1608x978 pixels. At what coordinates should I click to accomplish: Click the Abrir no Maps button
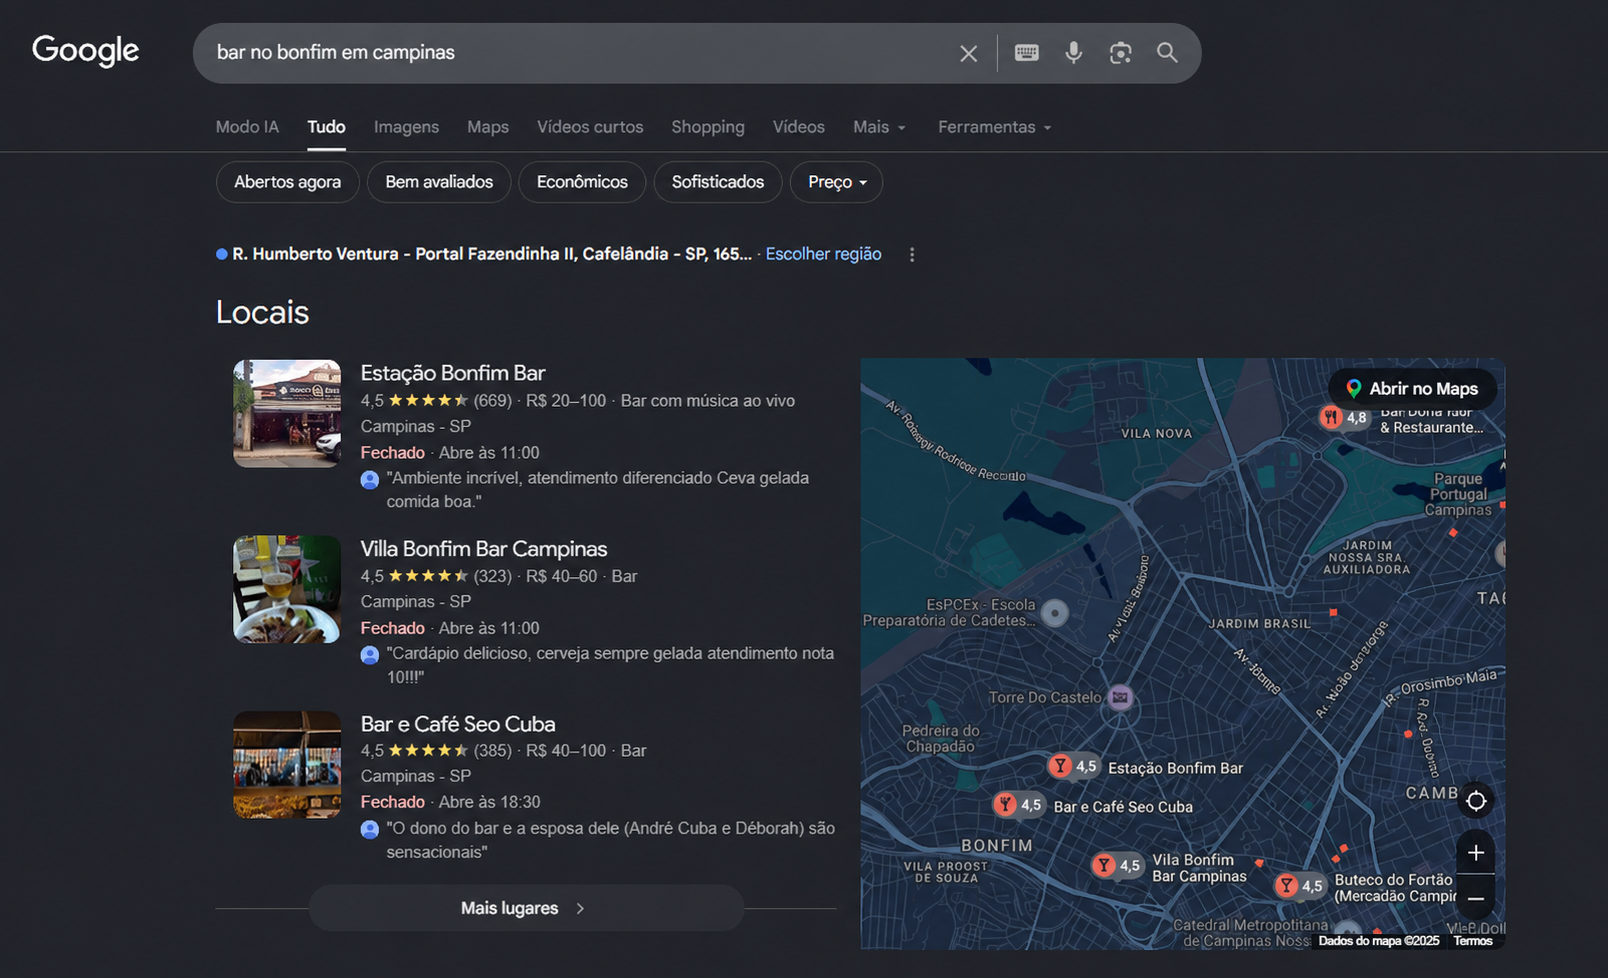click(x=1412, y=389)
